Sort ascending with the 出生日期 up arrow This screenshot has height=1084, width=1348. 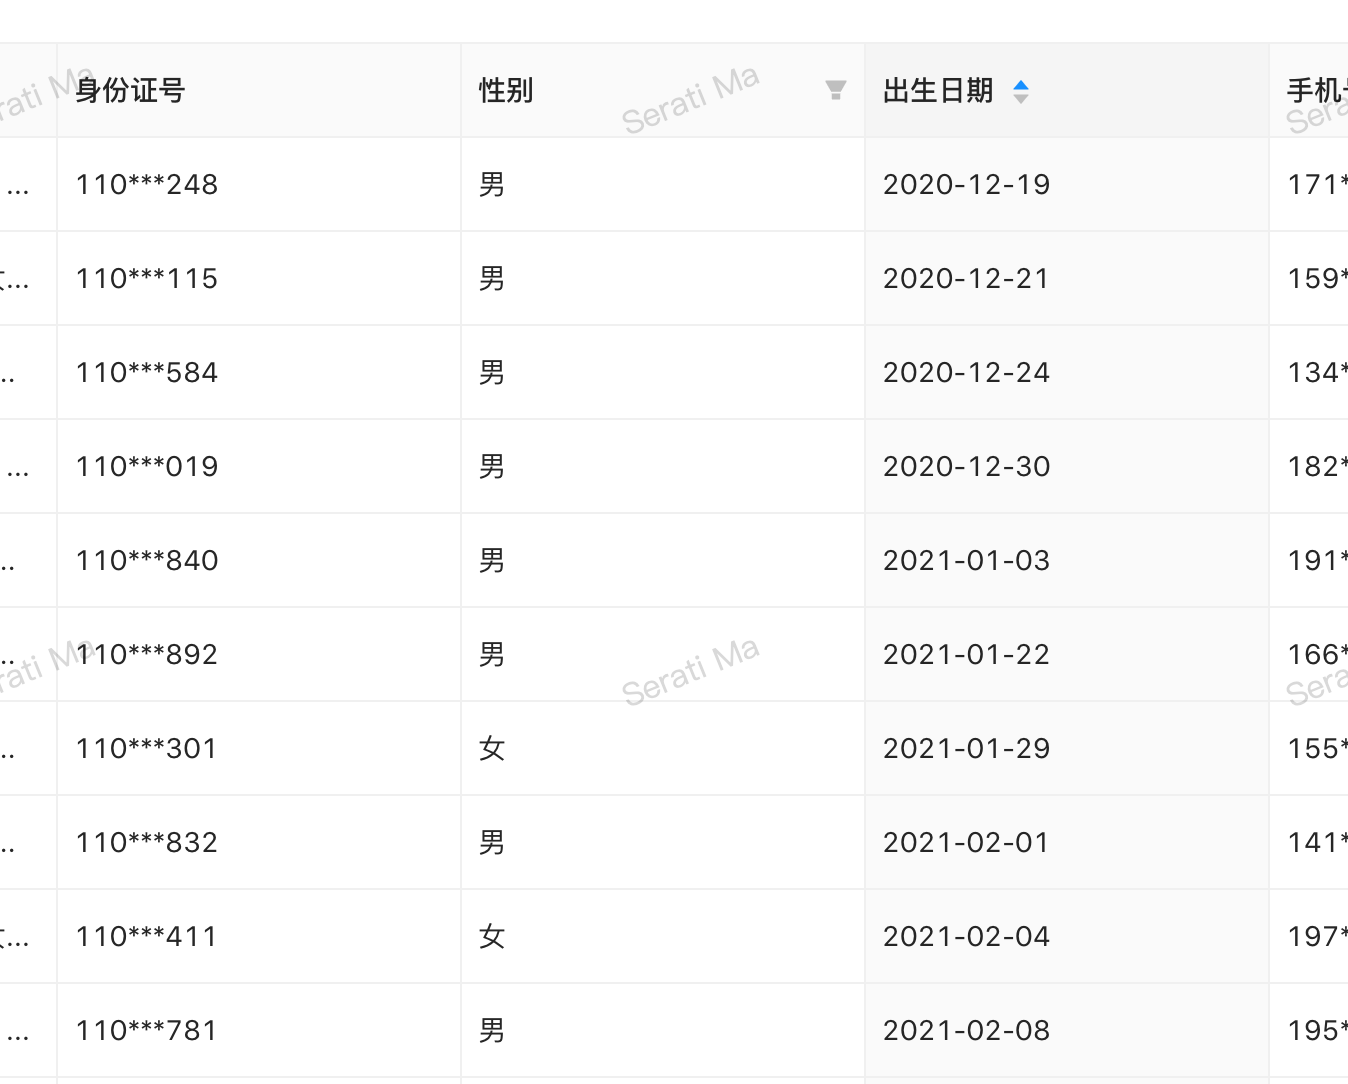1021,85
